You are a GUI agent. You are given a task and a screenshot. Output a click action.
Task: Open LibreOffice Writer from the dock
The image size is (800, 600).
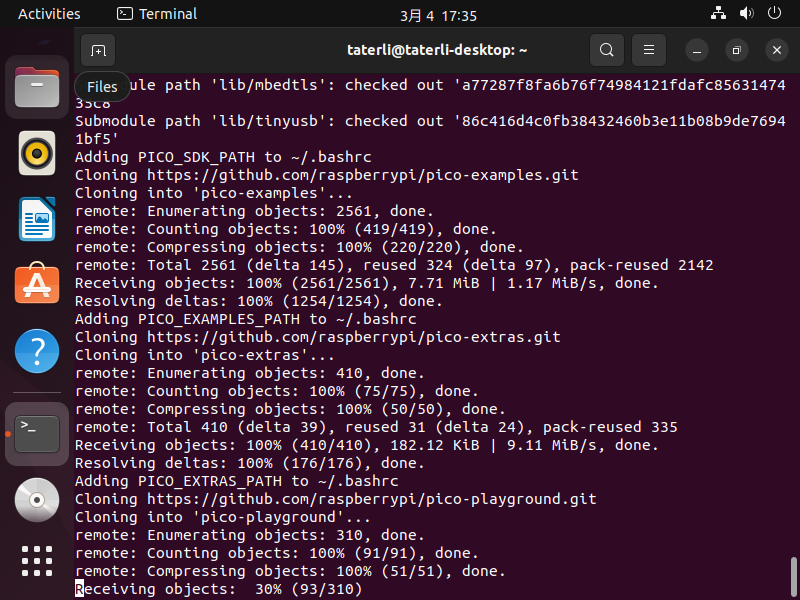click(x=37, y=219)
